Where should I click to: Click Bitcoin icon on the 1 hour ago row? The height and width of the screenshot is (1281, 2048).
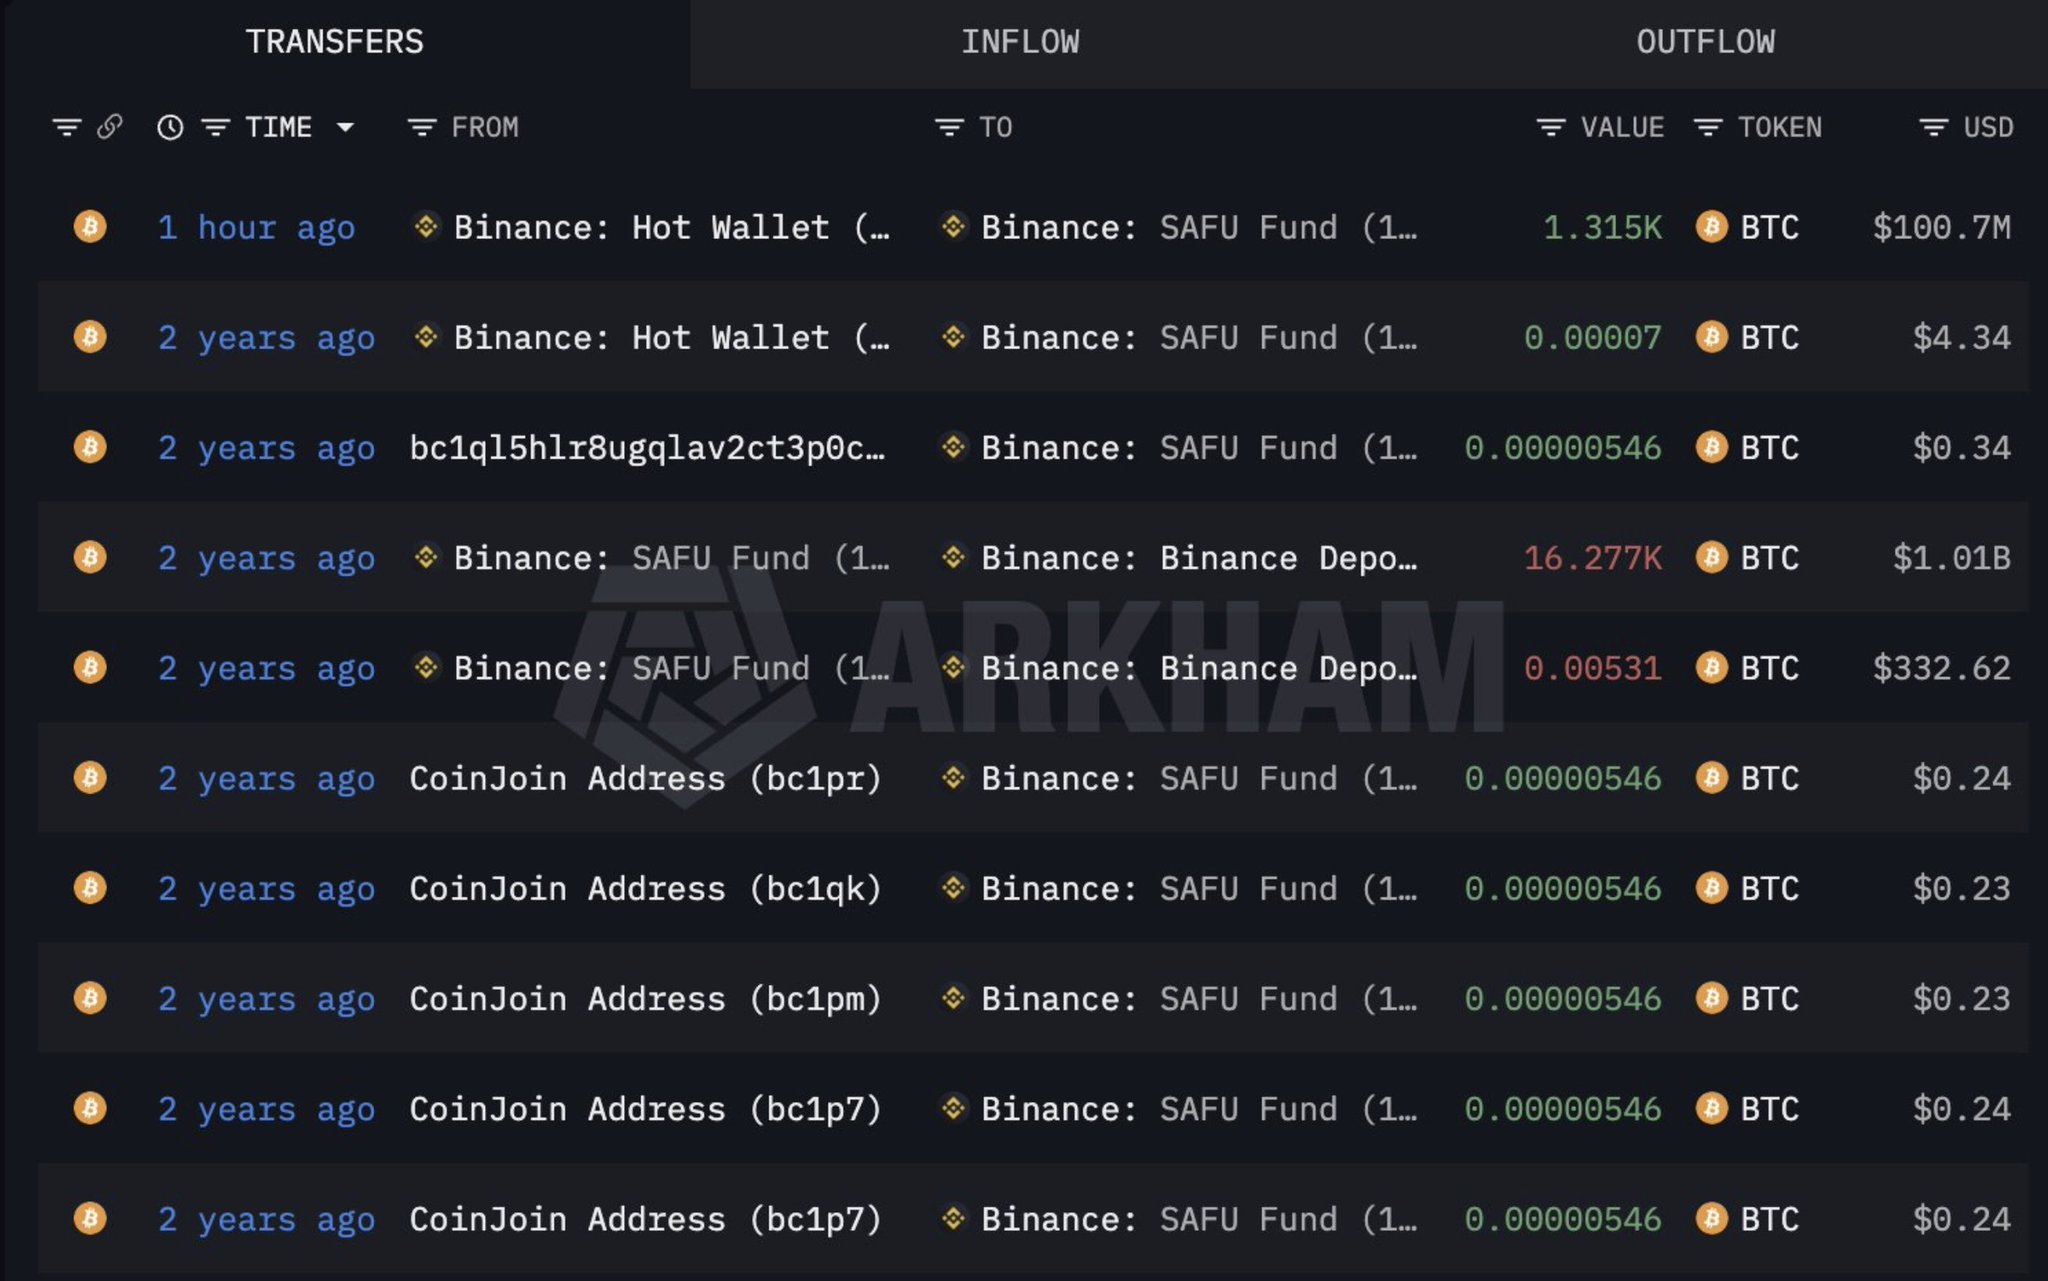(x=90, y=227)
